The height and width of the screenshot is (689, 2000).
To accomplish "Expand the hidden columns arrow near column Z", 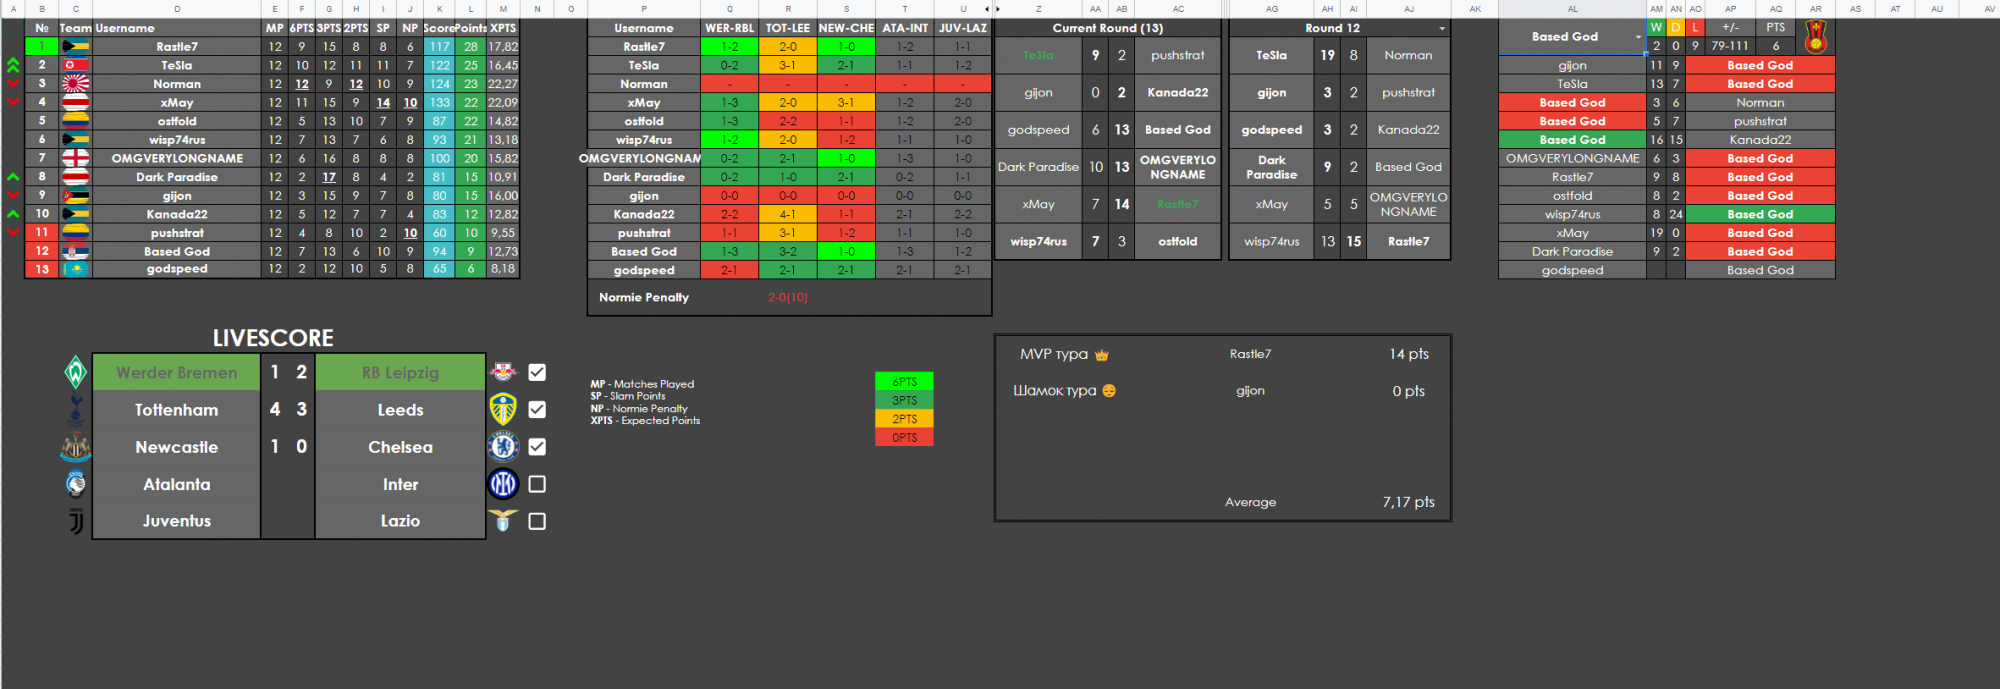I will 997,9.
